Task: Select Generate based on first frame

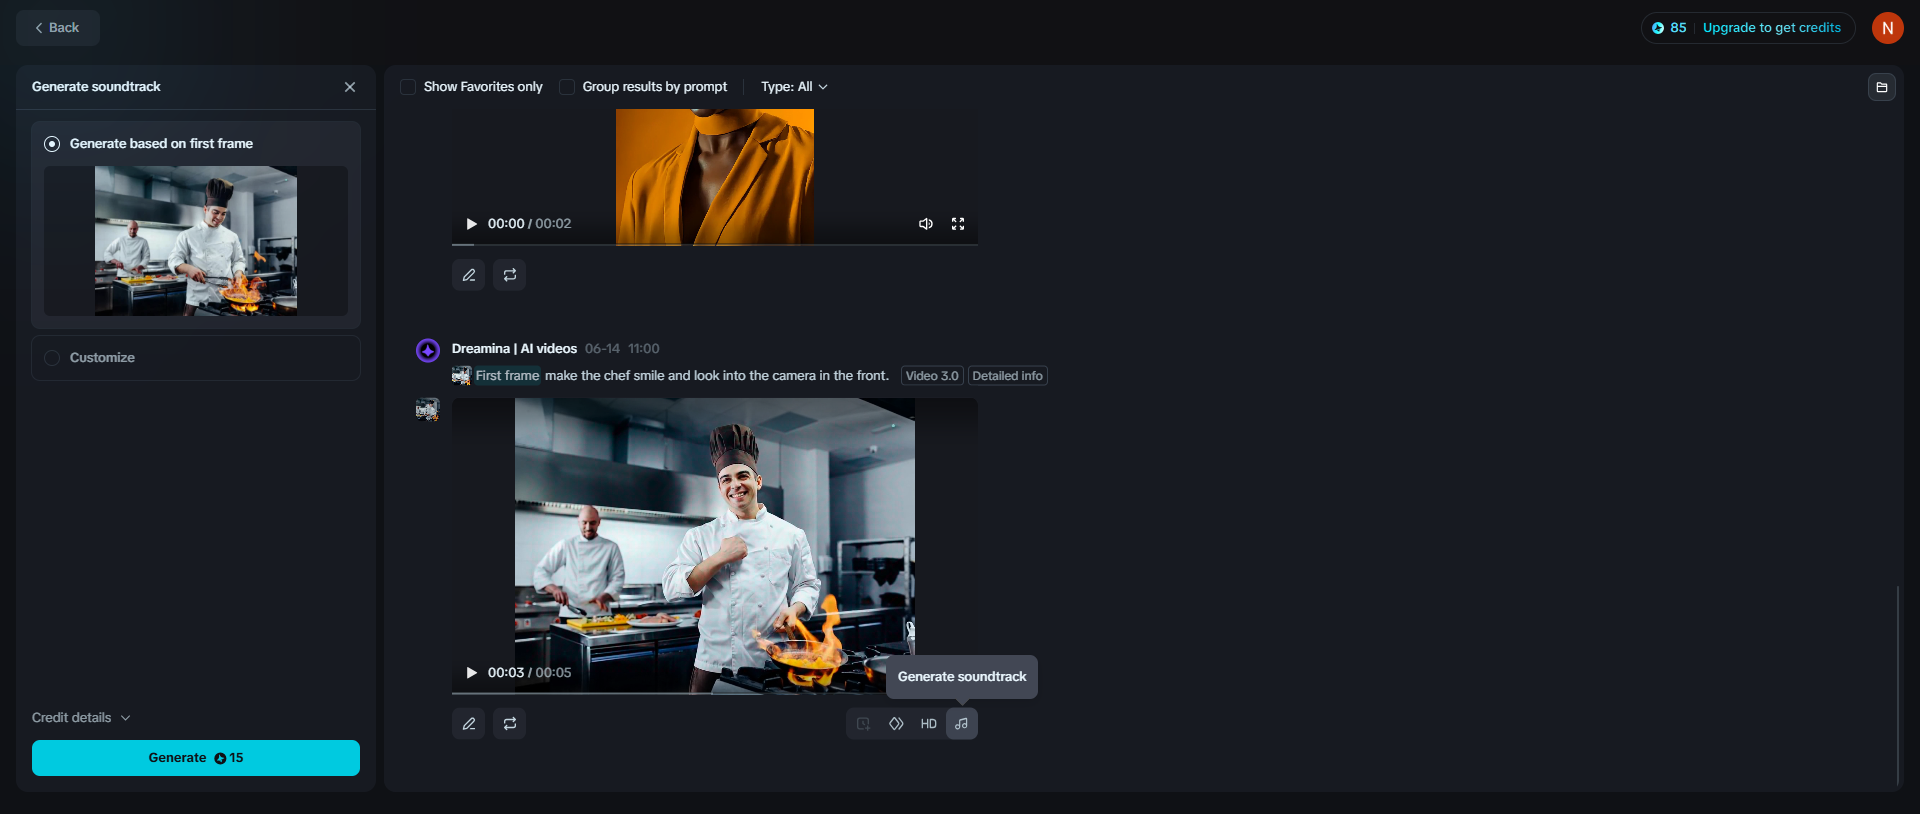Action: tap(52, 144)
